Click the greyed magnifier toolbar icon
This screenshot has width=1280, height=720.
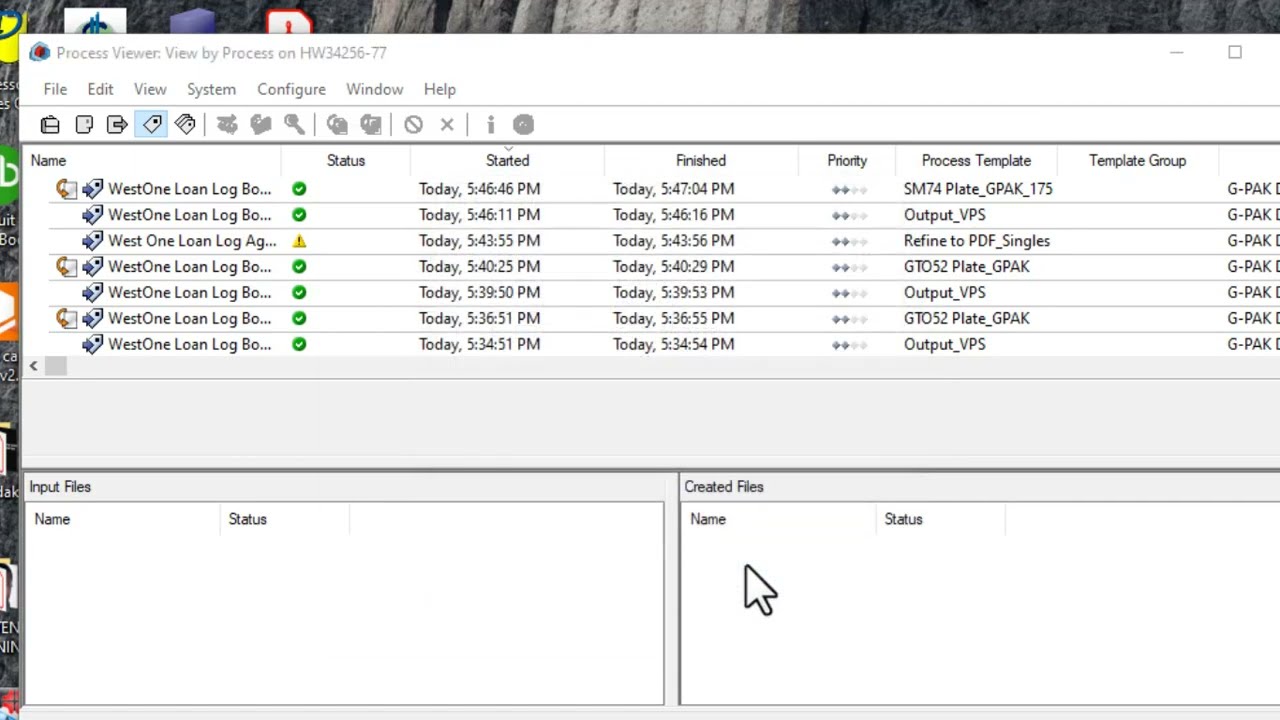294,125
